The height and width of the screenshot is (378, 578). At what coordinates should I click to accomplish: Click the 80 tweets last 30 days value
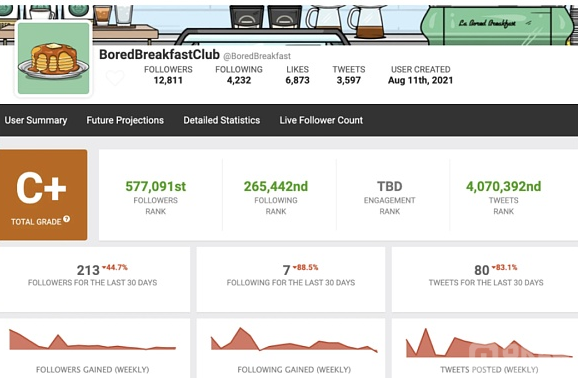(x=482, y=270)
